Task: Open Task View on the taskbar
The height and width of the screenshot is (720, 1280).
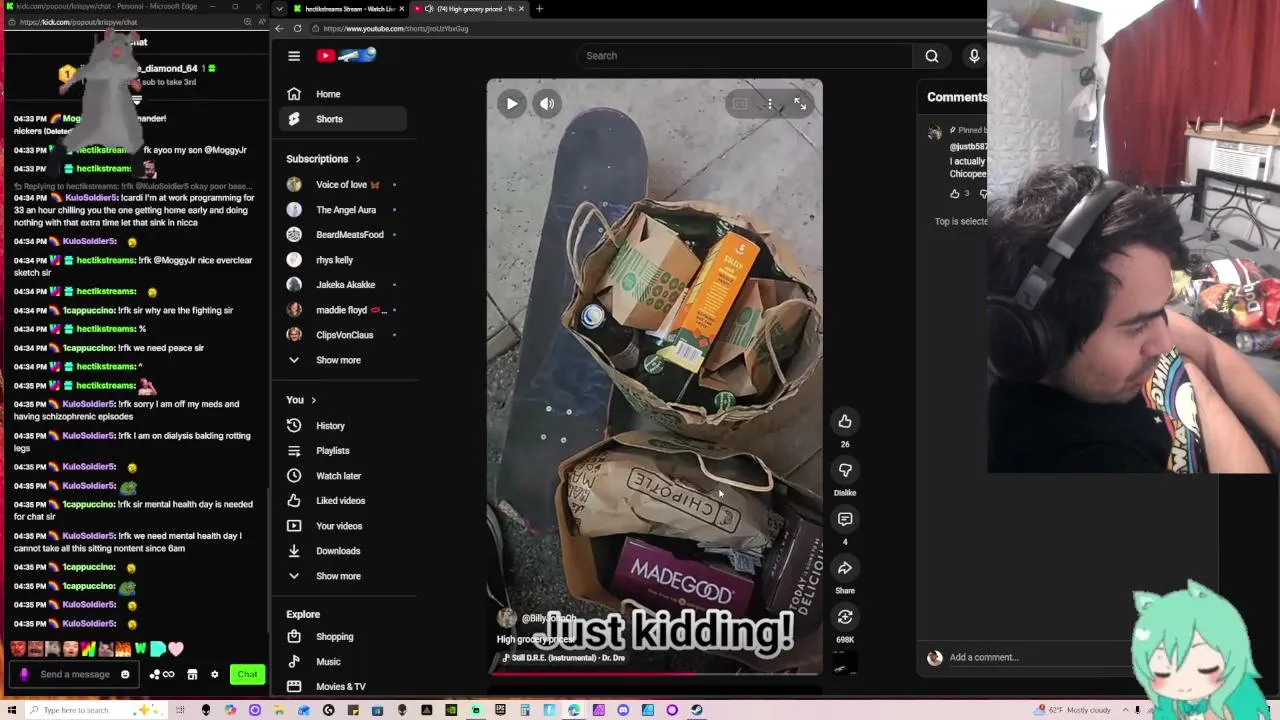Action: (x=180, y=710)
